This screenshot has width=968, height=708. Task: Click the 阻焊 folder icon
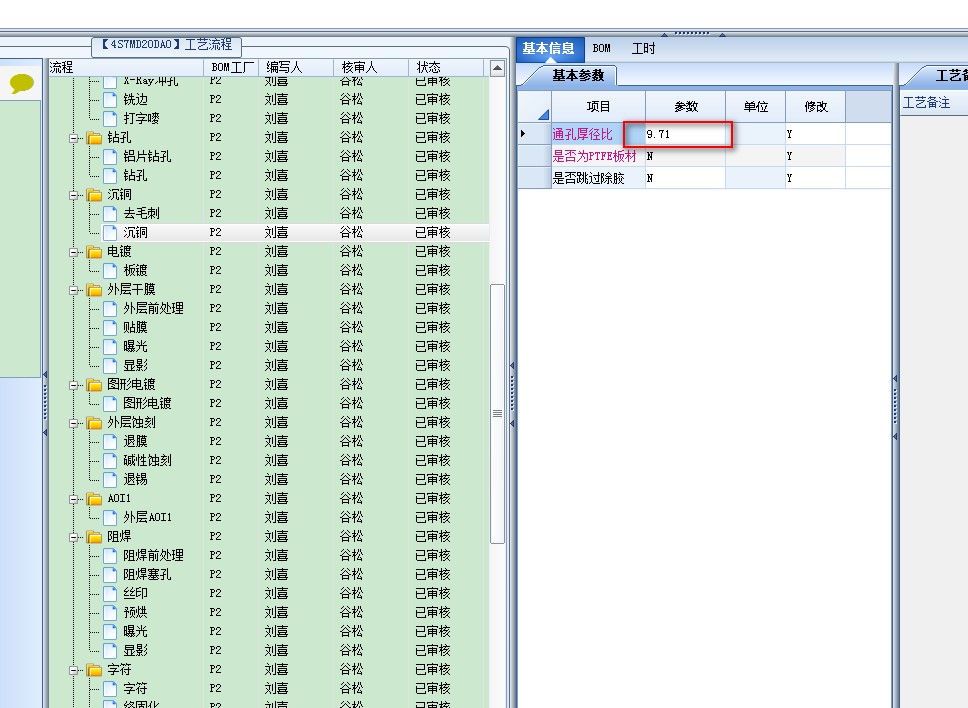tap(94, 537)
